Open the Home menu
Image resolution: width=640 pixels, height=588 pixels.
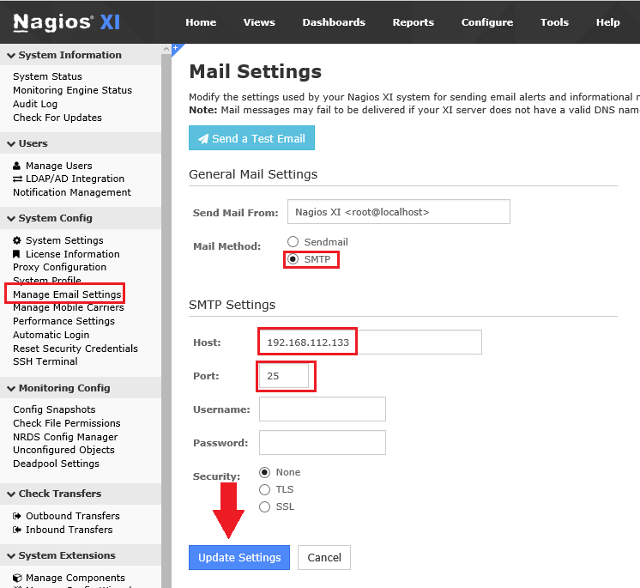201,22
